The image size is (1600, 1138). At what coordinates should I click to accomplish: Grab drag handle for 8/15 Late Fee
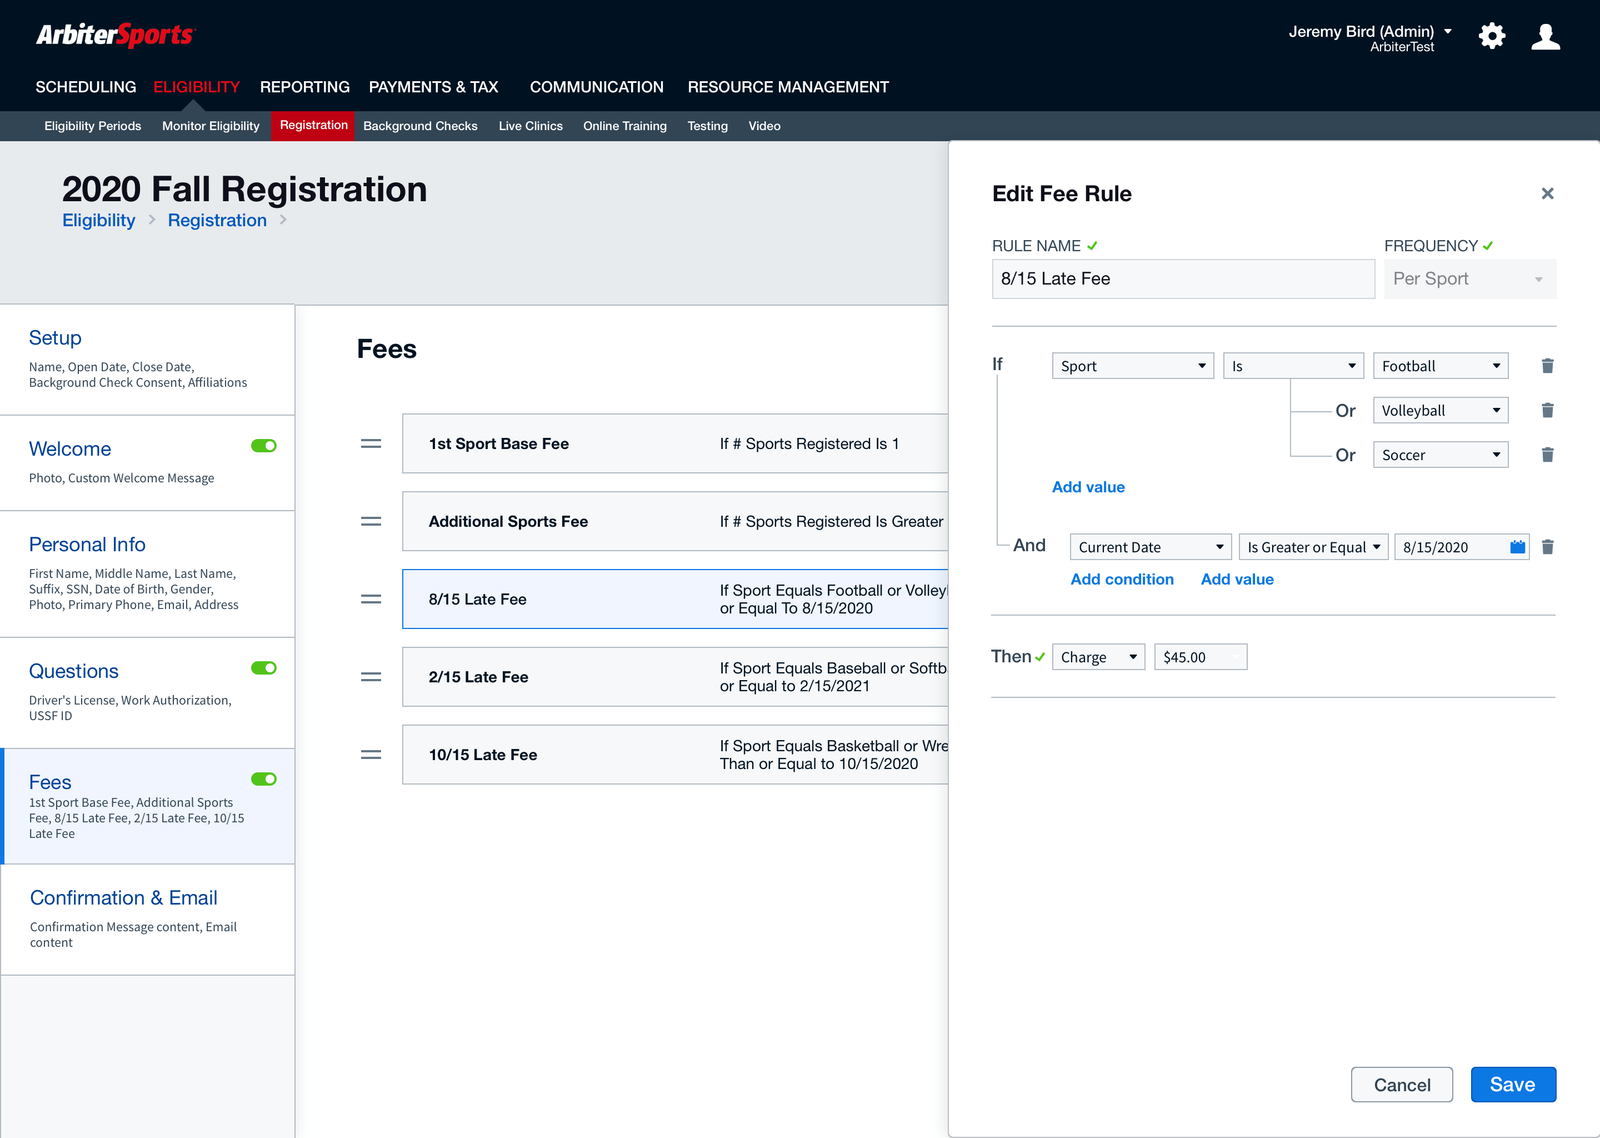[371, 600]
